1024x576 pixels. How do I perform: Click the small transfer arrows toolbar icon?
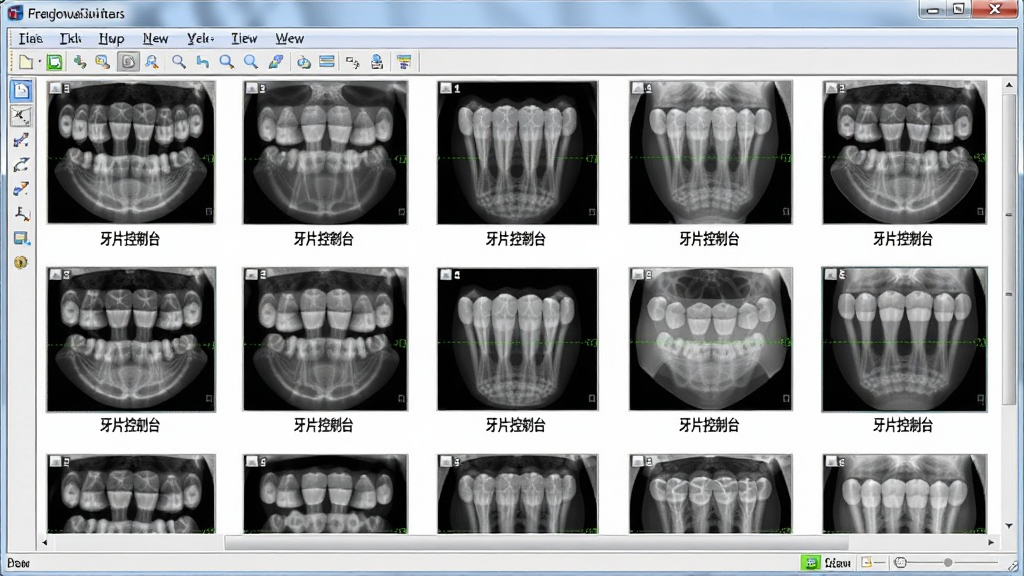point(353,62)
